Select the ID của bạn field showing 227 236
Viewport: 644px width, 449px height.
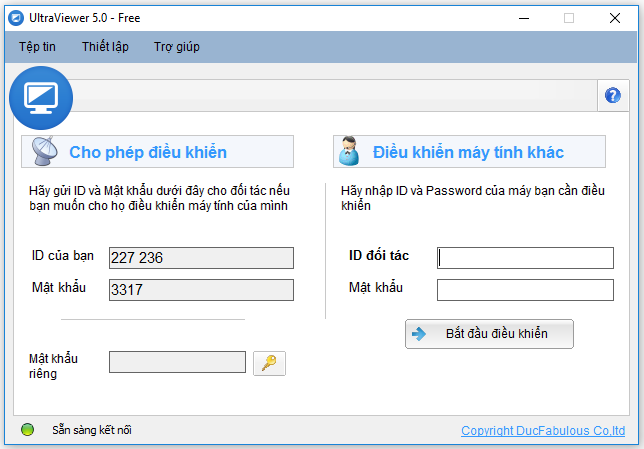(x=201, y=258)
